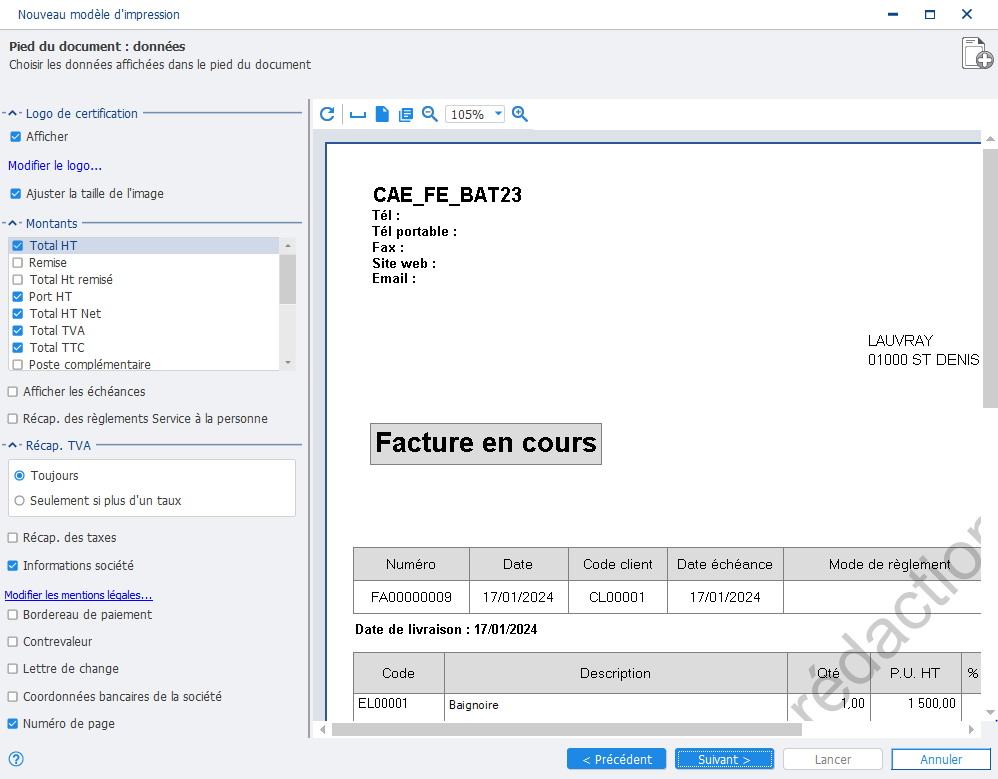Uncheck Port HT amount
Image resolution: width=998 pixels, height=779 pixels.
point(18,297)
